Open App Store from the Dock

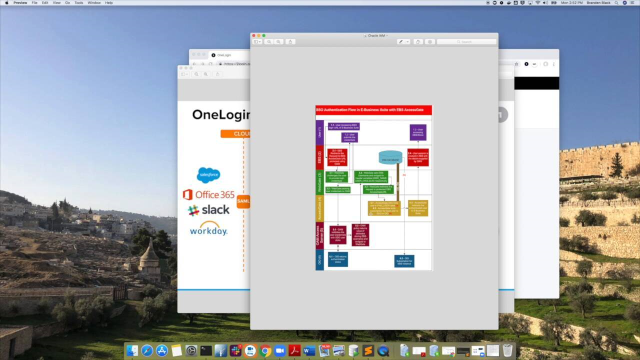(162, 350)
